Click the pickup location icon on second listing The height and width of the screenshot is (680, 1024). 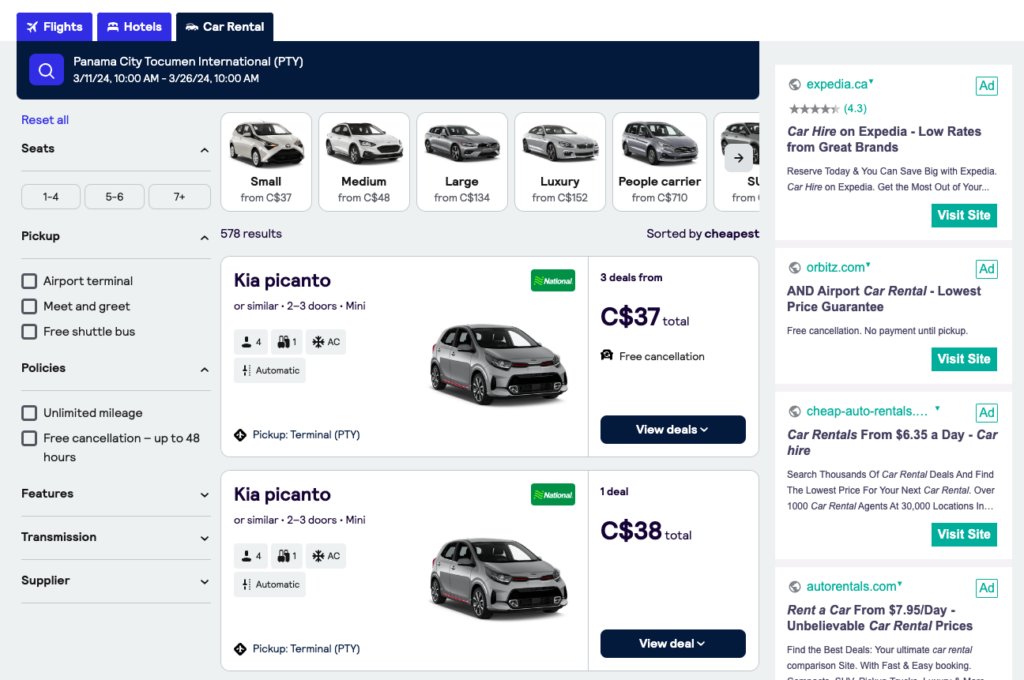[x=240, y=649]
